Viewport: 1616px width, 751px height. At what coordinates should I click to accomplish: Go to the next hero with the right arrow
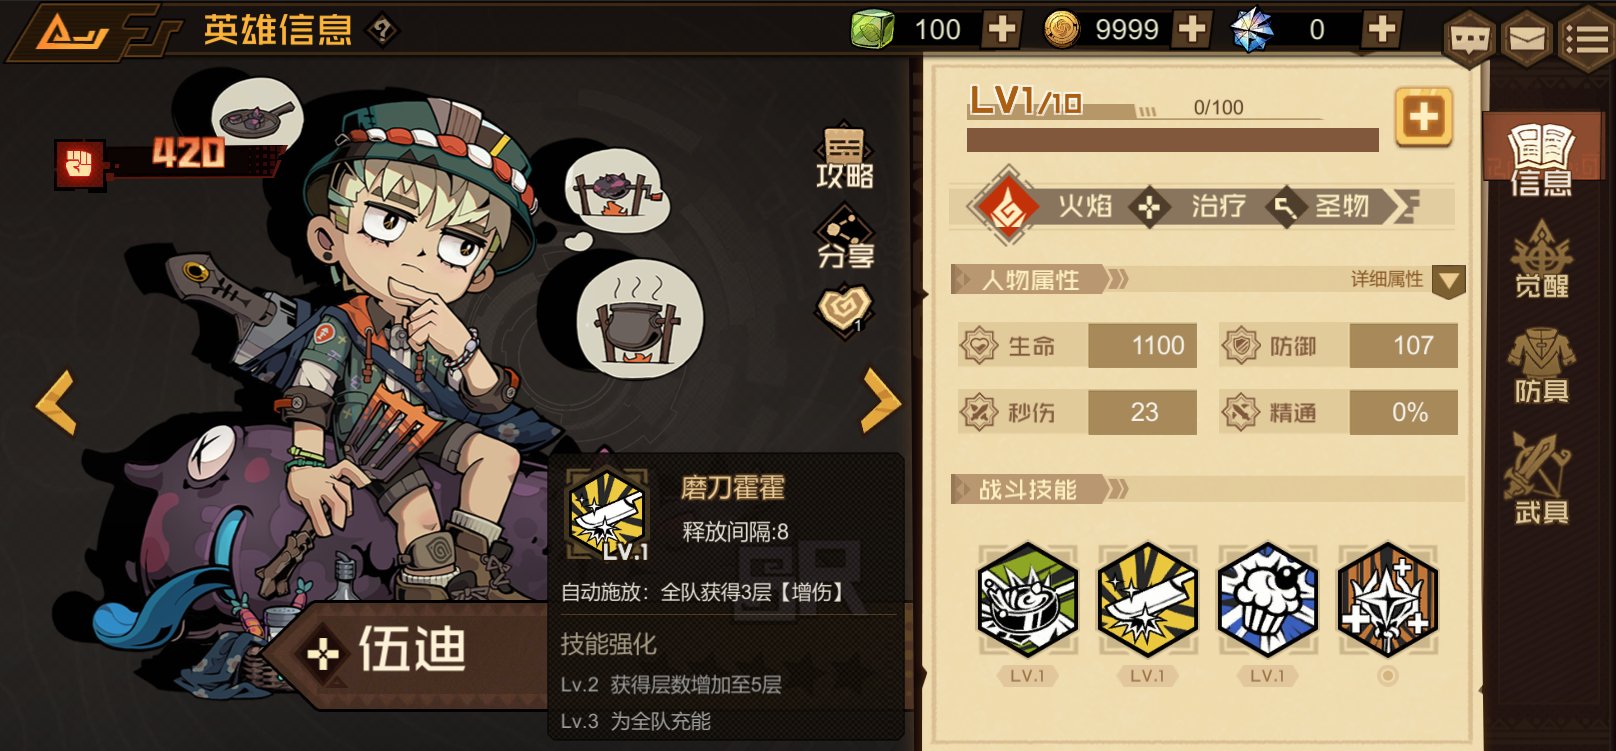(x=881, y=401)
